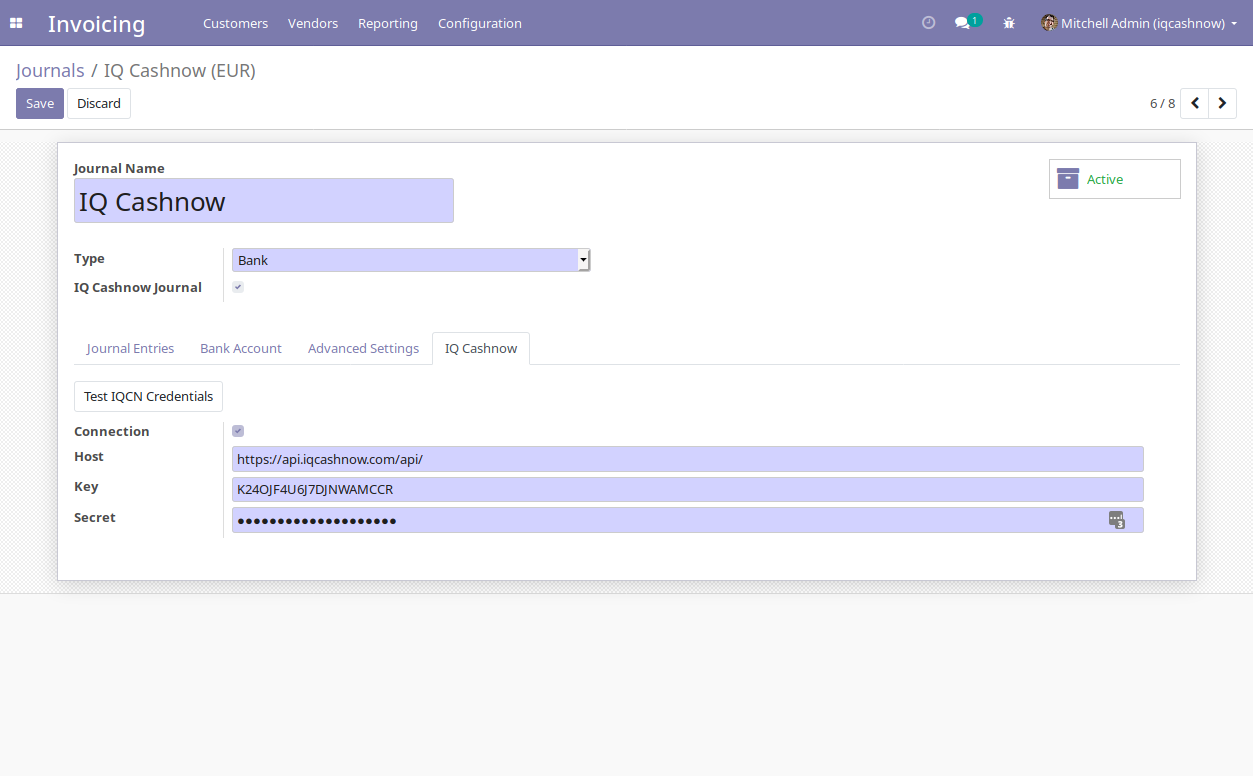Open the activities clock icon
Screen dimensions: 1253x776
[928, 23]
